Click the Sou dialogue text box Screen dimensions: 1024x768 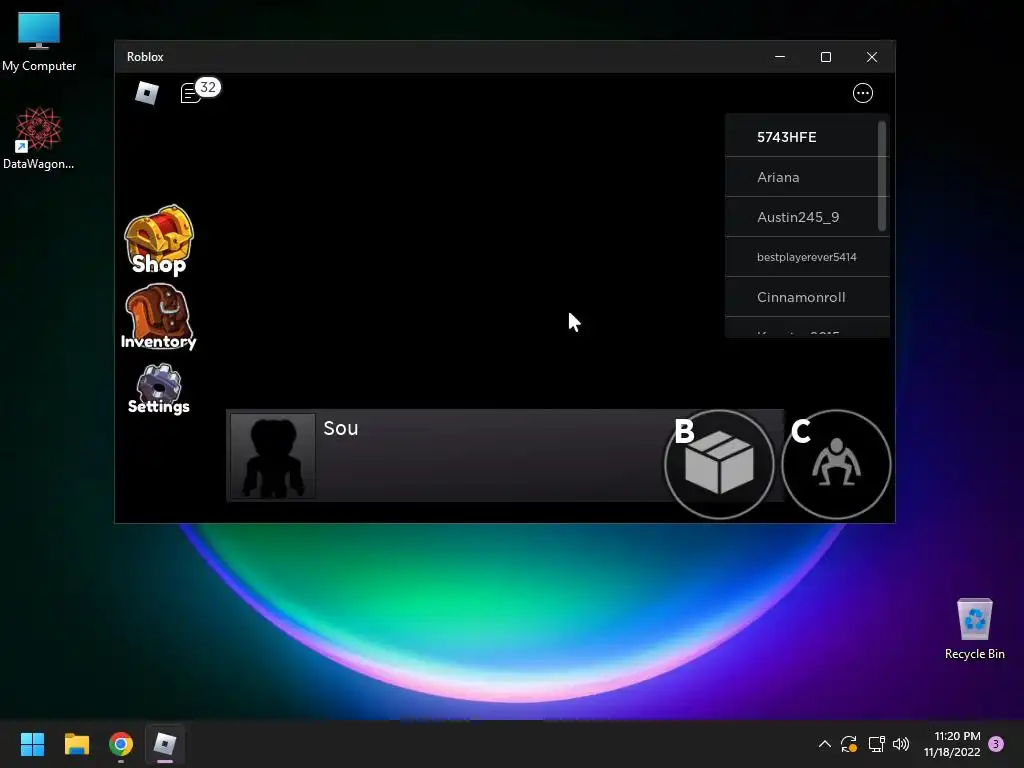505,456
